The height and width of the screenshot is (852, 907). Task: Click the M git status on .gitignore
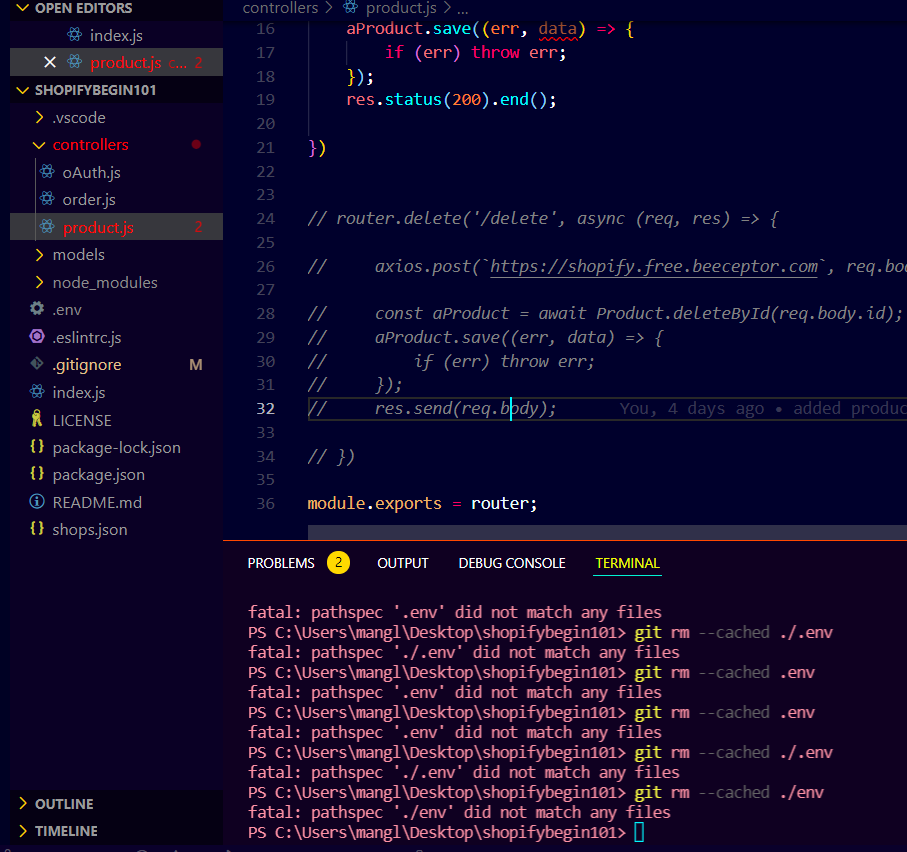point(196,364)
